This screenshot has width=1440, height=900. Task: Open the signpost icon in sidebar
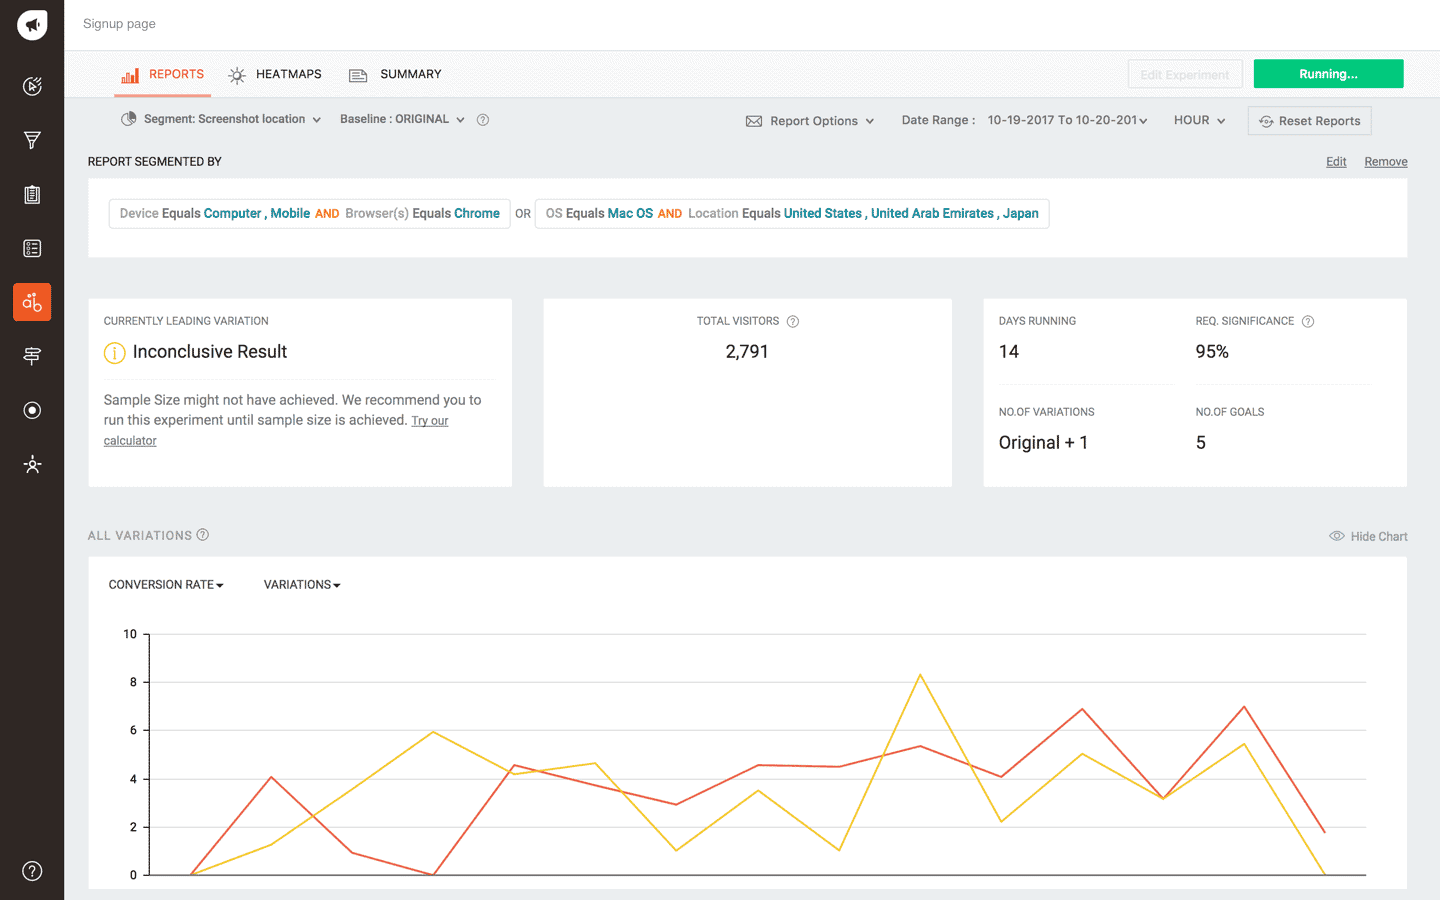click(32, 356)
